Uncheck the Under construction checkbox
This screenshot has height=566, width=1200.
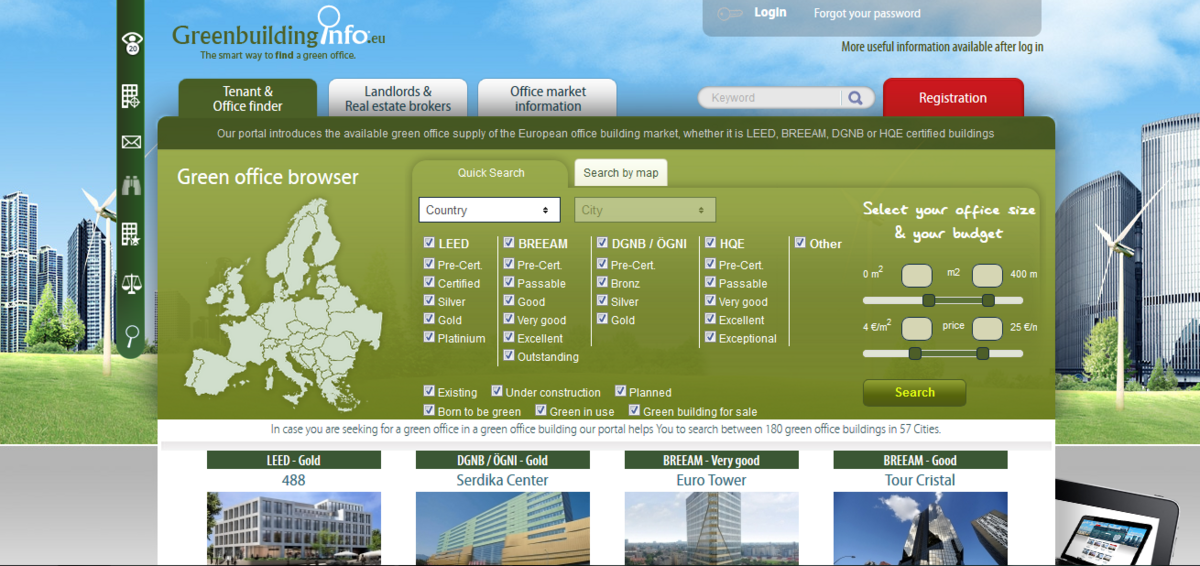497,392
